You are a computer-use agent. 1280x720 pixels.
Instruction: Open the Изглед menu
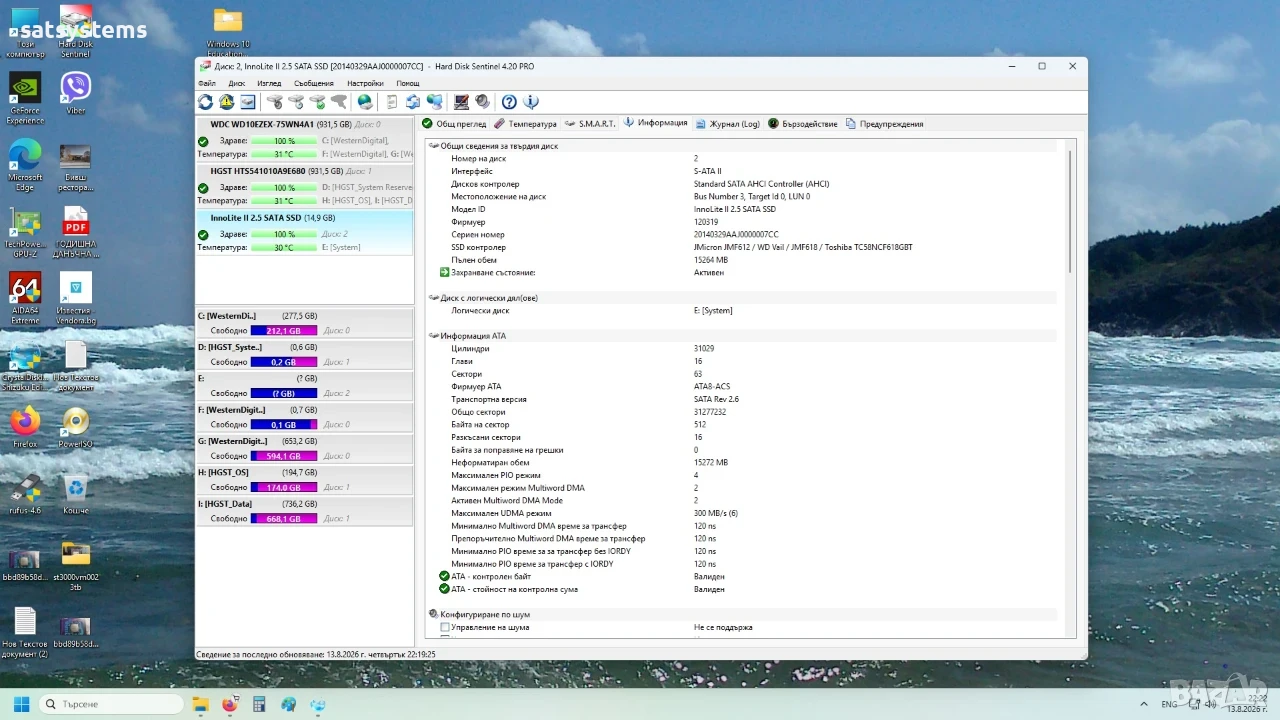[x=269, y=84]
